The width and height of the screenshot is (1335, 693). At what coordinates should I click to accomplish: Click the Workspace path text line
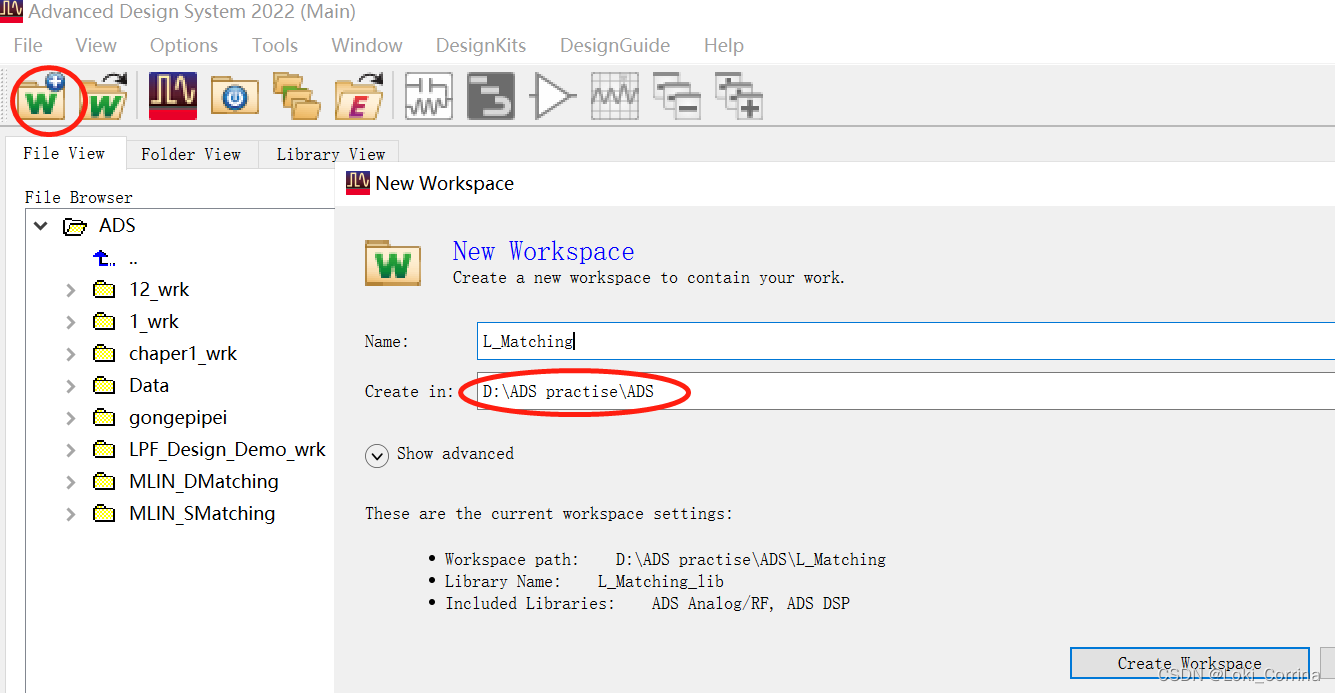(x=665, y=560)
